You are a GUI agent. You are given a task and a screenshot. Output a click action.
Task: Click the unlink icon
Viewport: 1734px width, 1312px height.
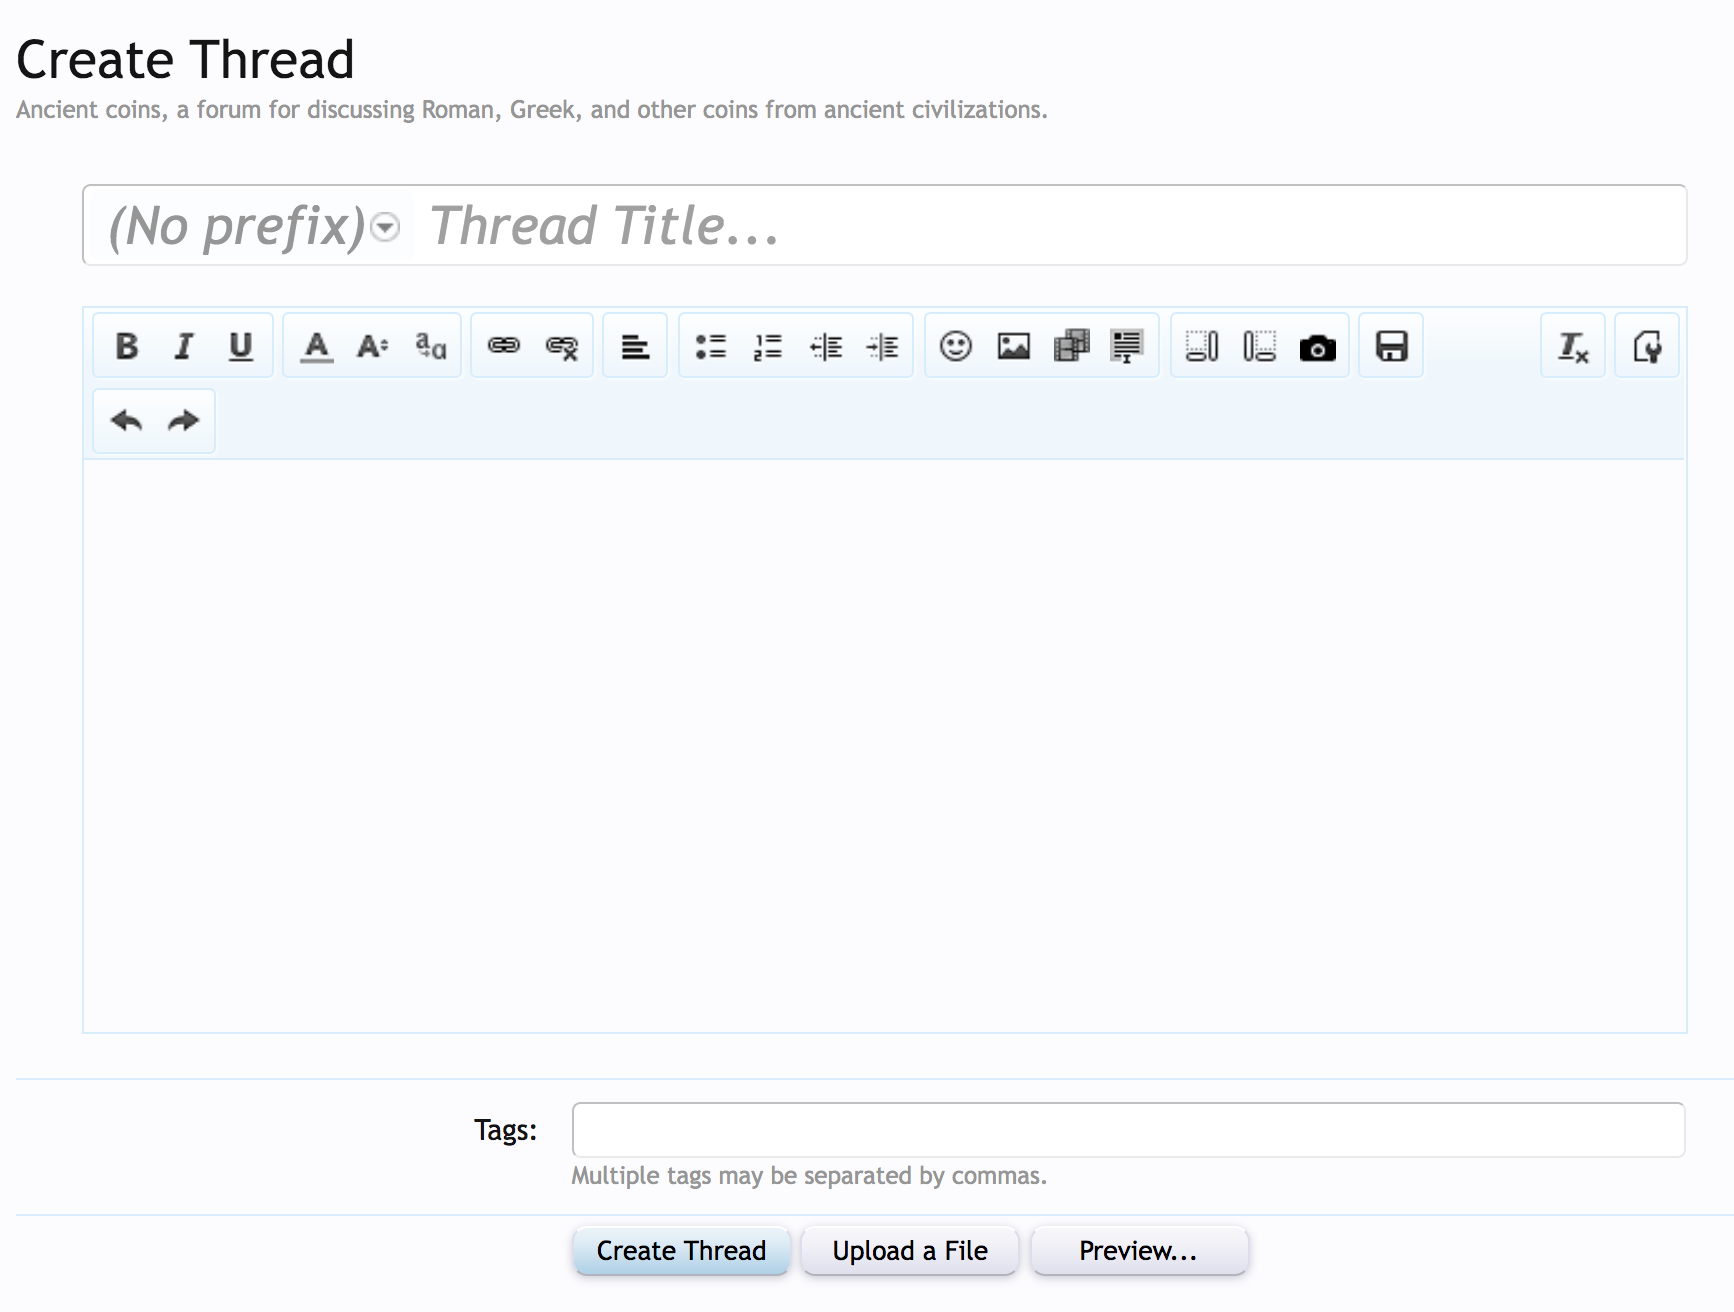(562, 346)
